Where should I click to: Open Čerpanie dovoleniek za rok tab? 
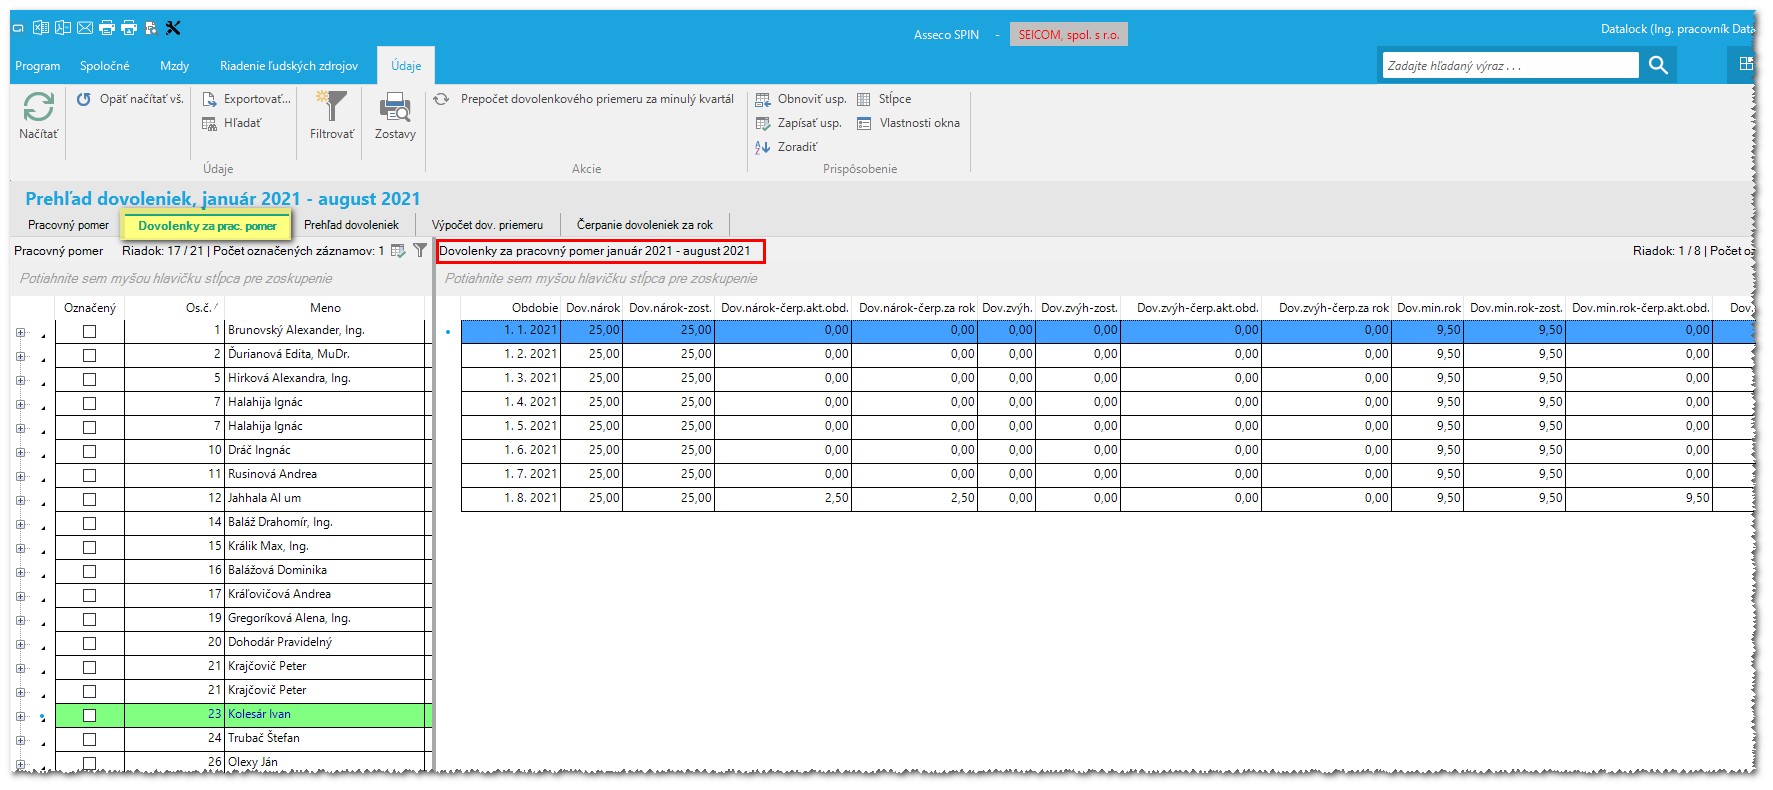click(645, 225)
